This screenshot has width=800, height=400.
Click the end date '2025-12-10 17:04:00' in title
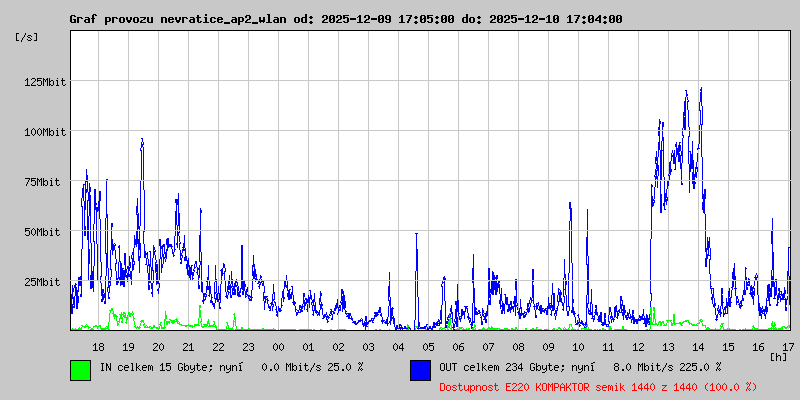[x=556, y=19]
